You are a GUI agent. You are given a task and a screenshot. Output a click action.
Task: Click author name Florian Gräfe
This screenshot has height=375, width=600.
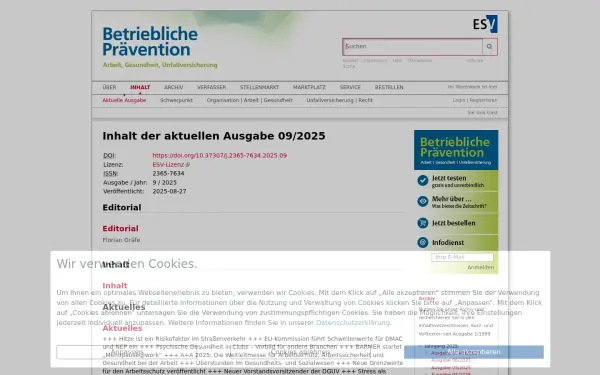pyautogui.click(x=121, y=240)
